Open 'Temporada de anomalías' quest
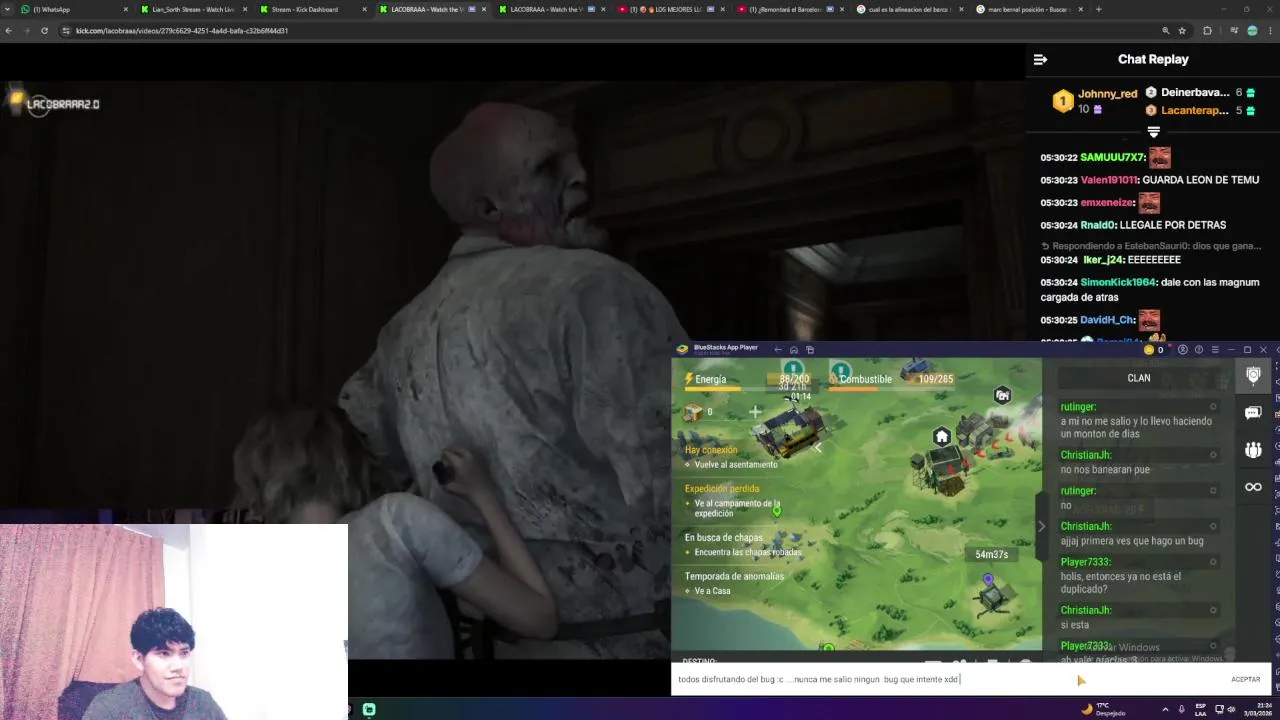Screen dimensions: 1280x720 coord(734,583)
